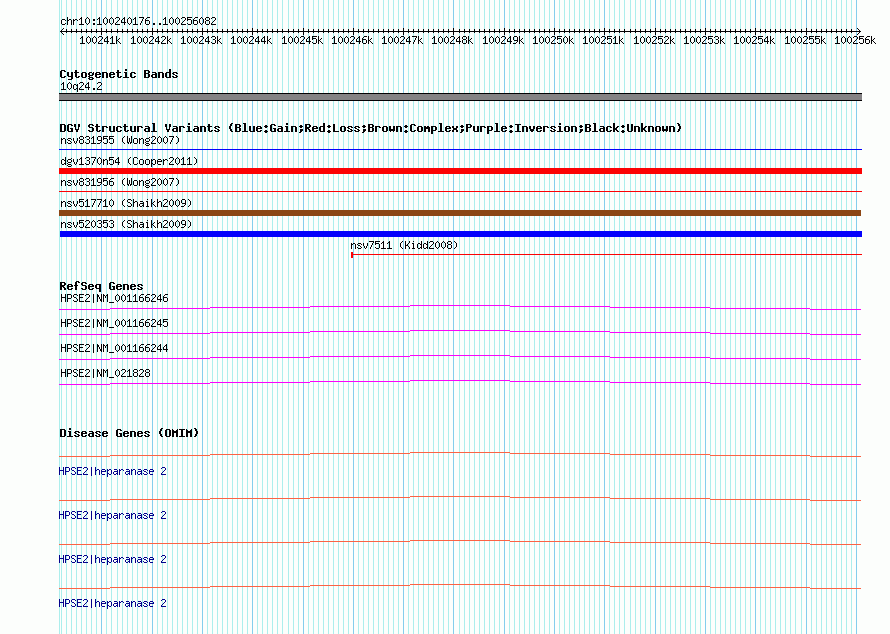Select the 100254k position on the ruler

point(754,40)
